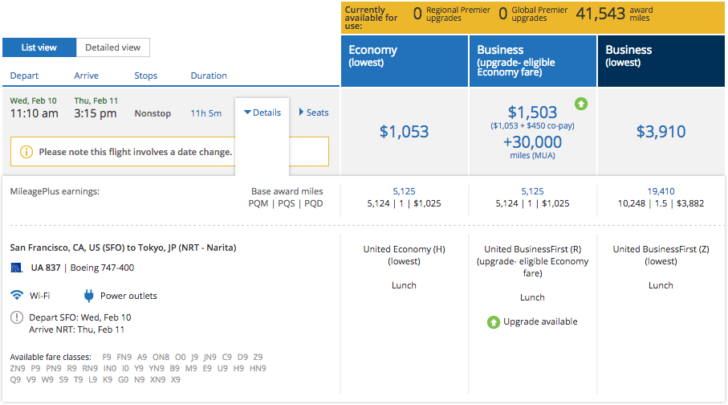The width and height of the screenshot is (728, 405).
Task: Click the dark Business (lowest) column header
Action: tap(661, 61)
